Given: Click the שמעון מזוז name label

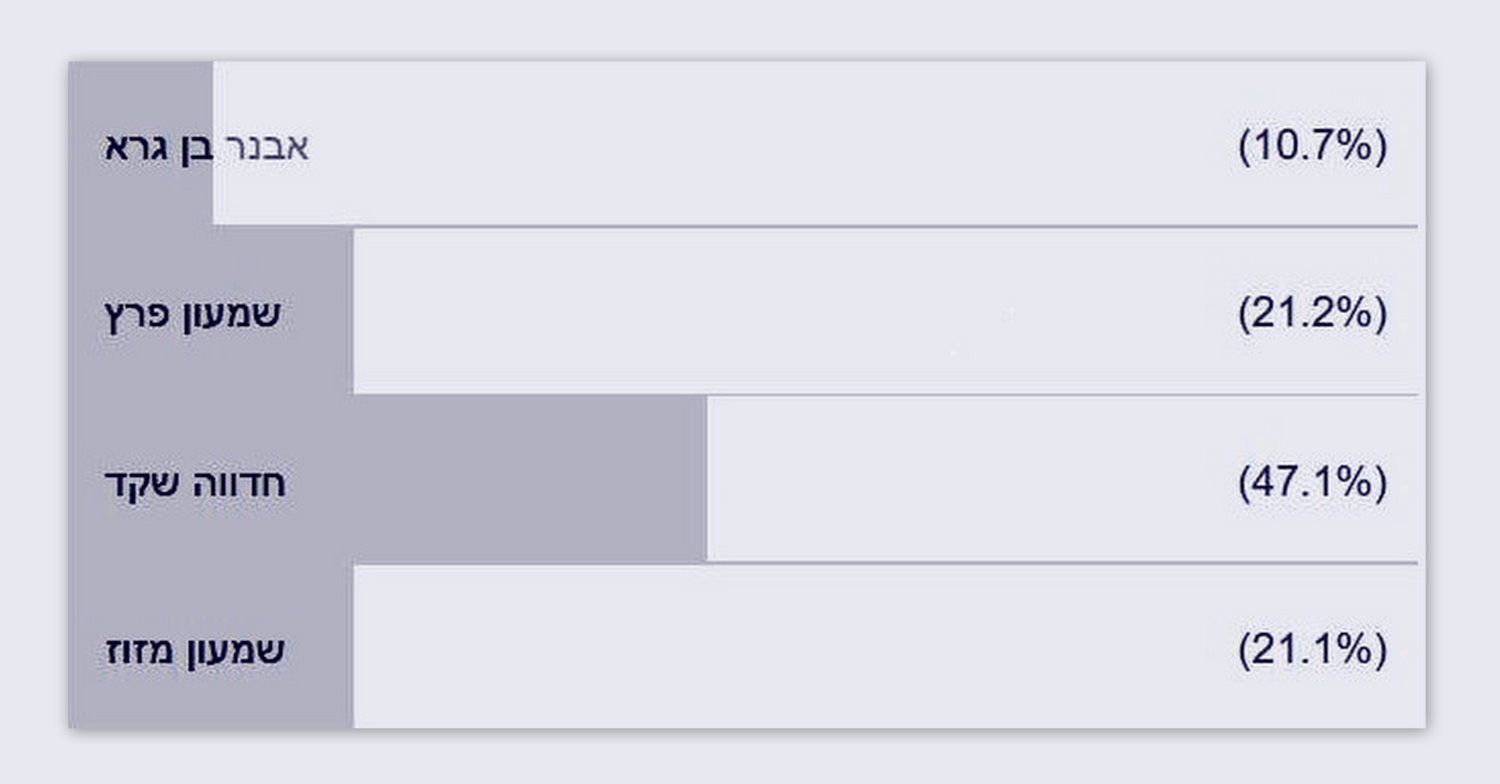Looking at the screenshot, I should click(195, 651).
